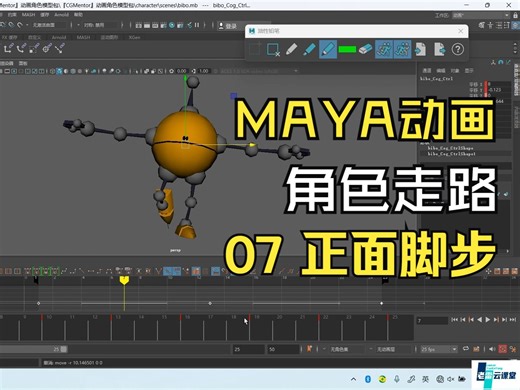Play animation backwards

coord(479,320)
